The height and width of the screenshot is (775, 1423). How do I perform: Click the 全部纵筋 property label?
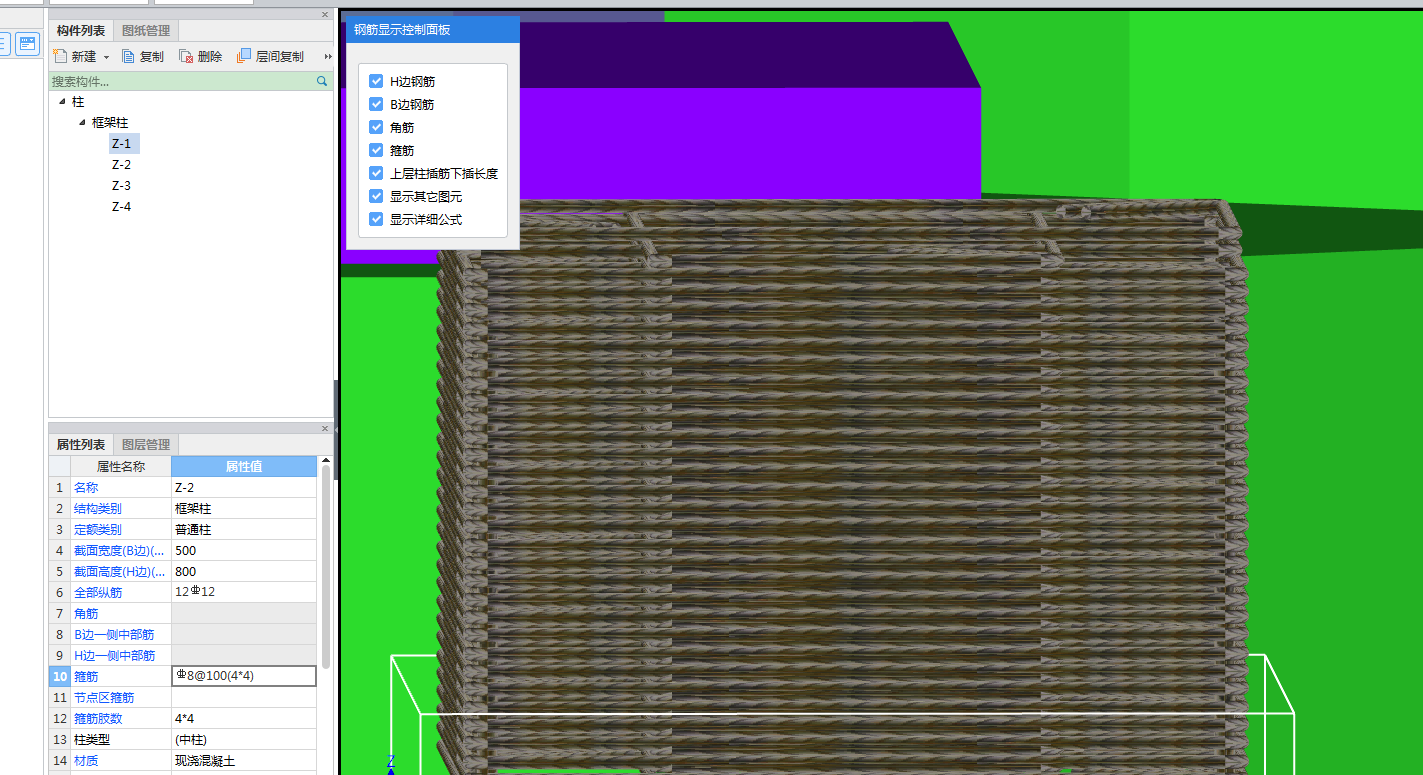(98, 592)
